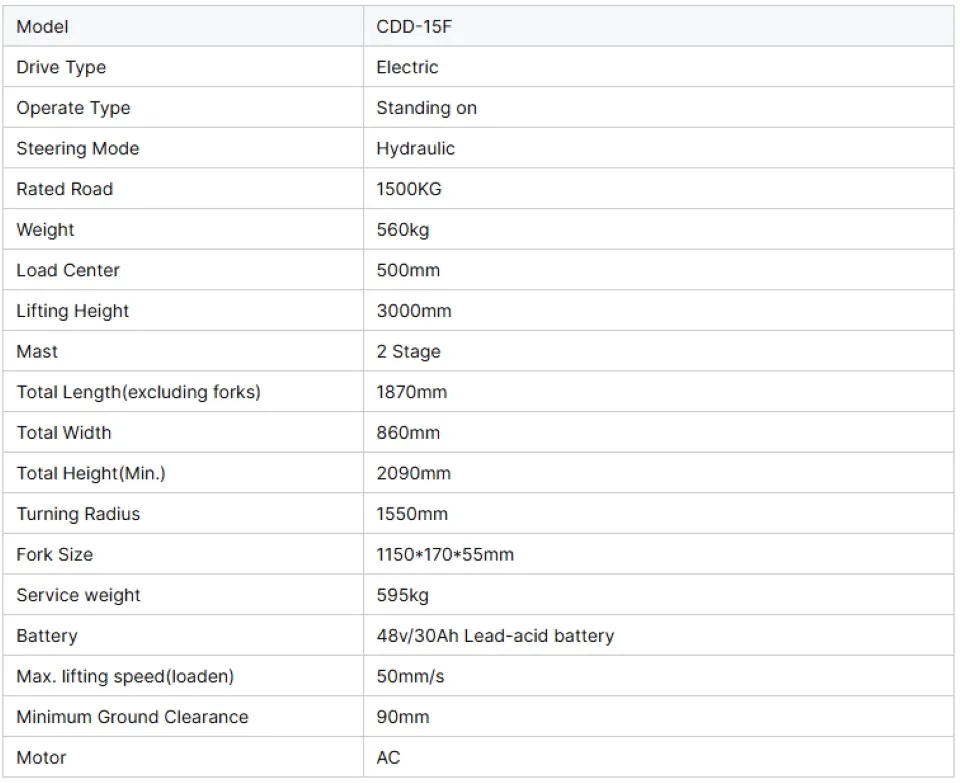Click the Lifting Height label

tap(73, 311)
